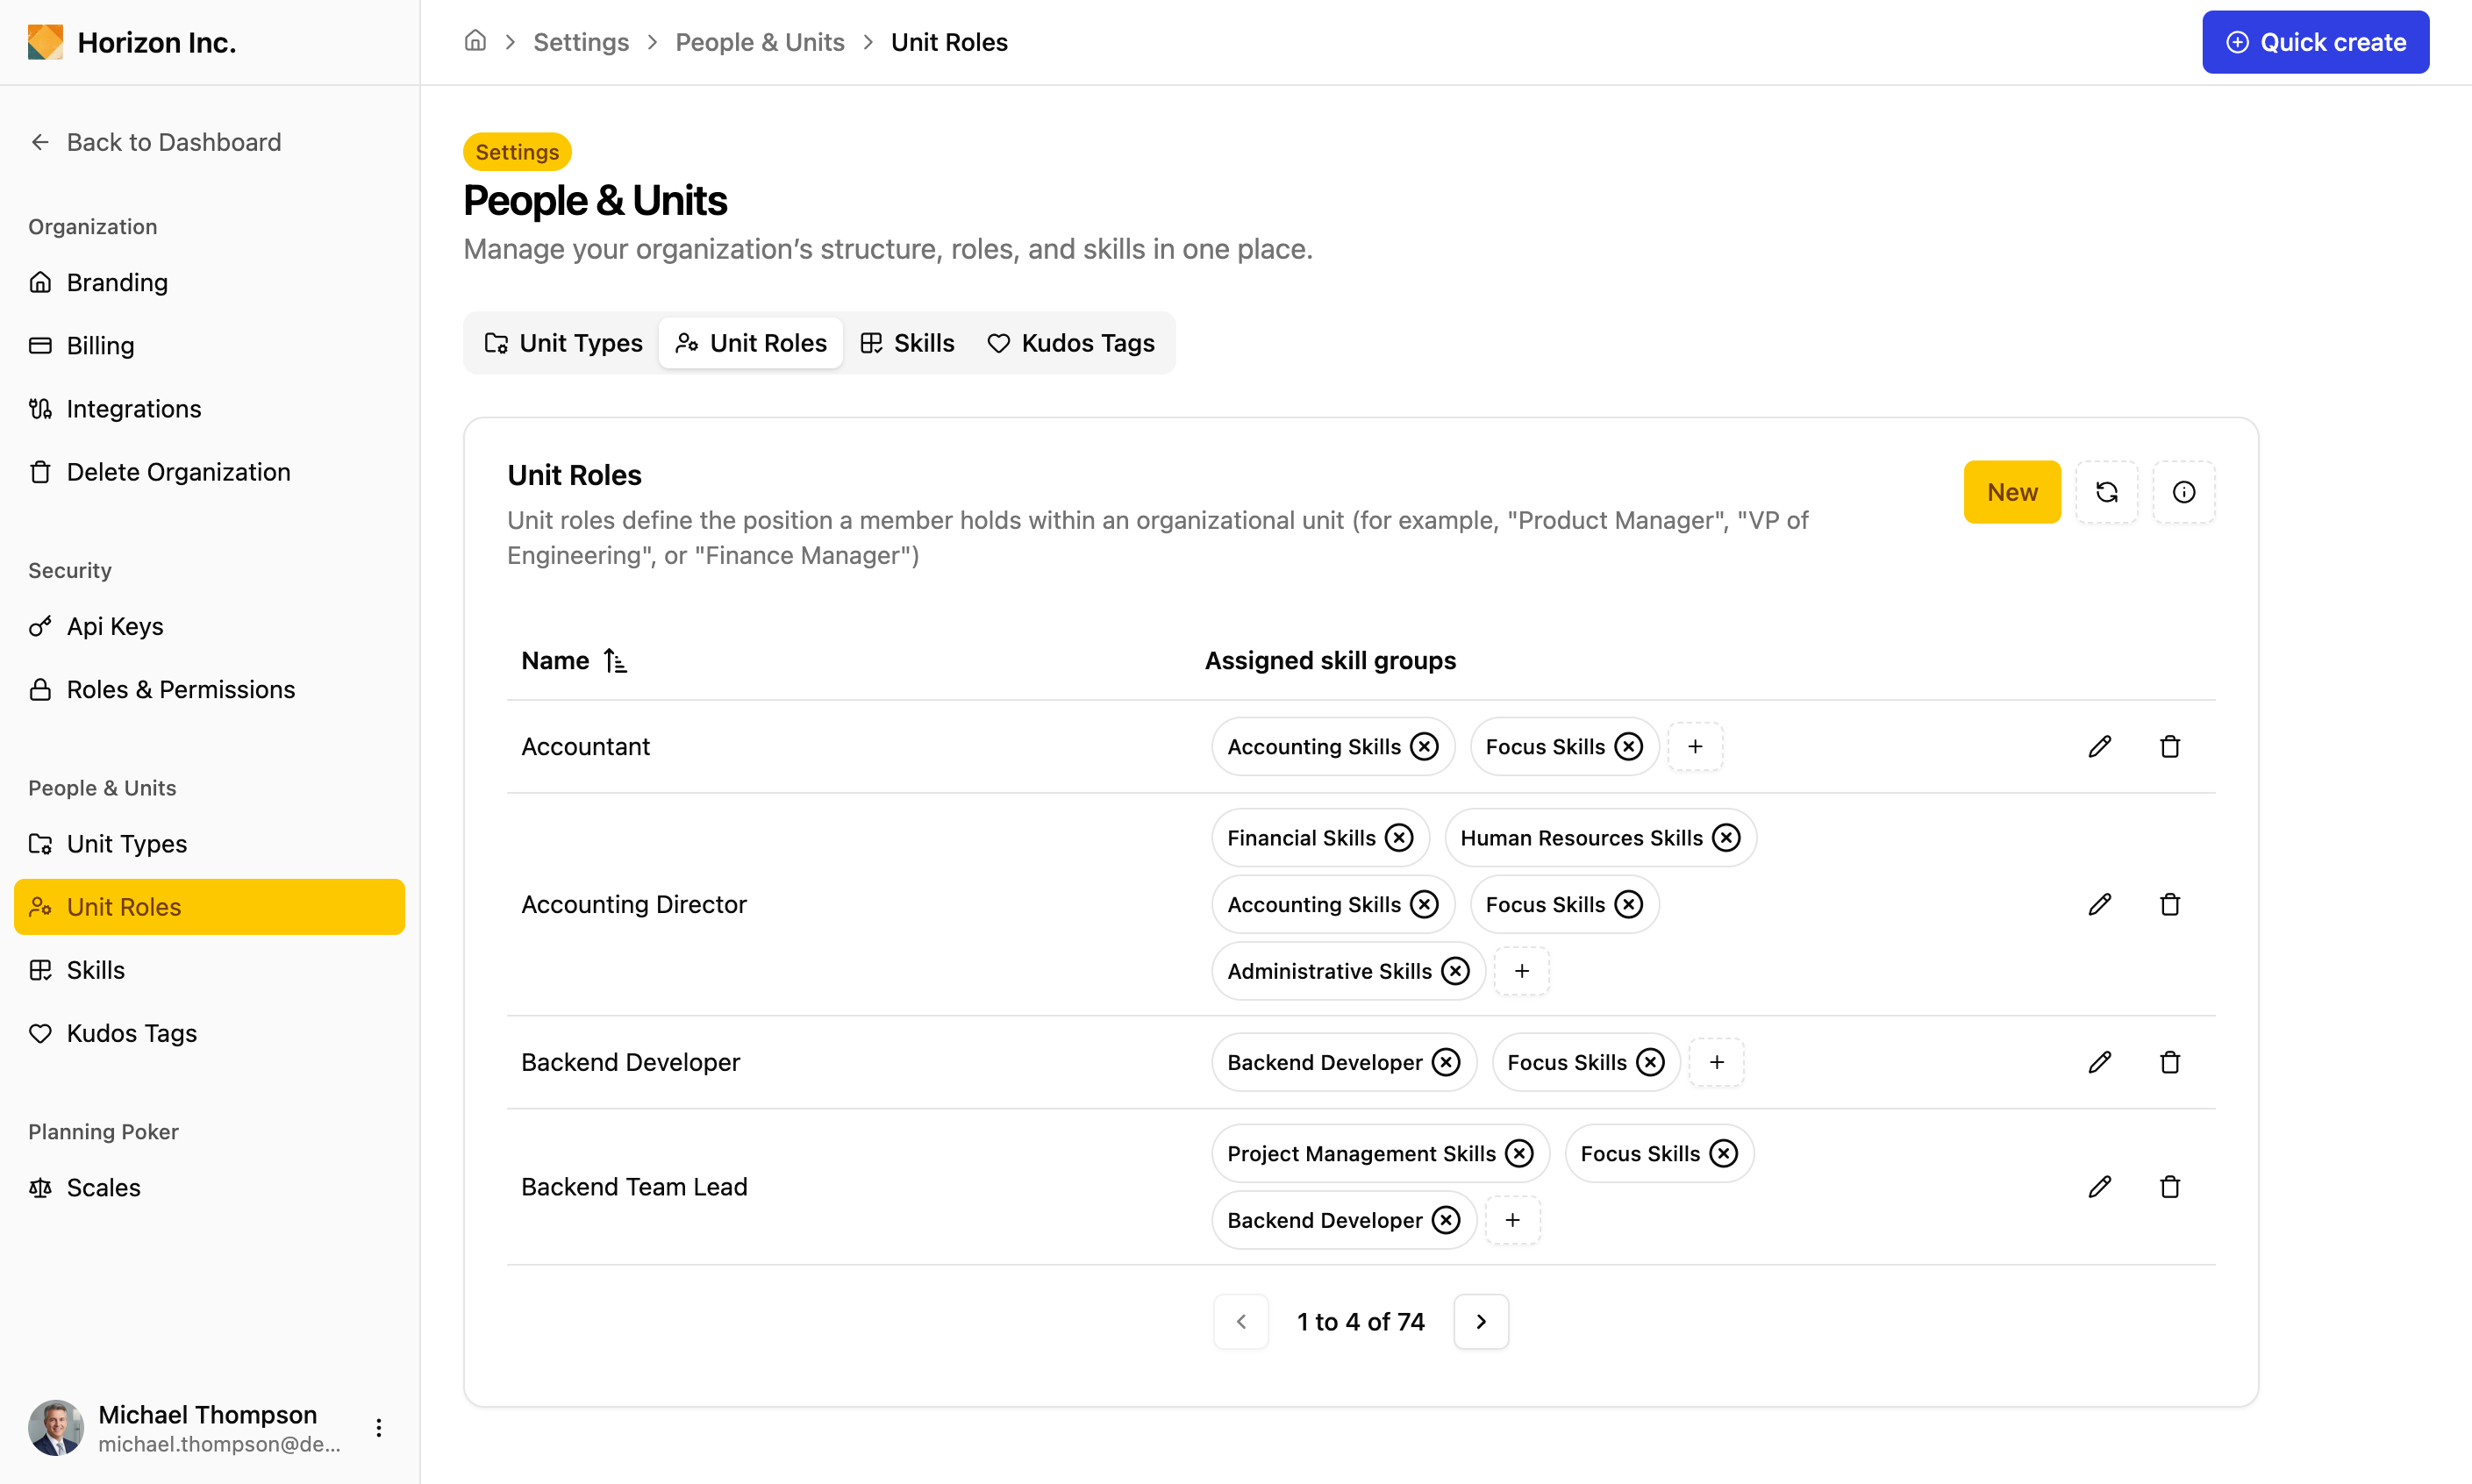Open the info icon in the Unit Roles header
This screenshot has width=2472, height=1484.
[x=2183, y=492]
